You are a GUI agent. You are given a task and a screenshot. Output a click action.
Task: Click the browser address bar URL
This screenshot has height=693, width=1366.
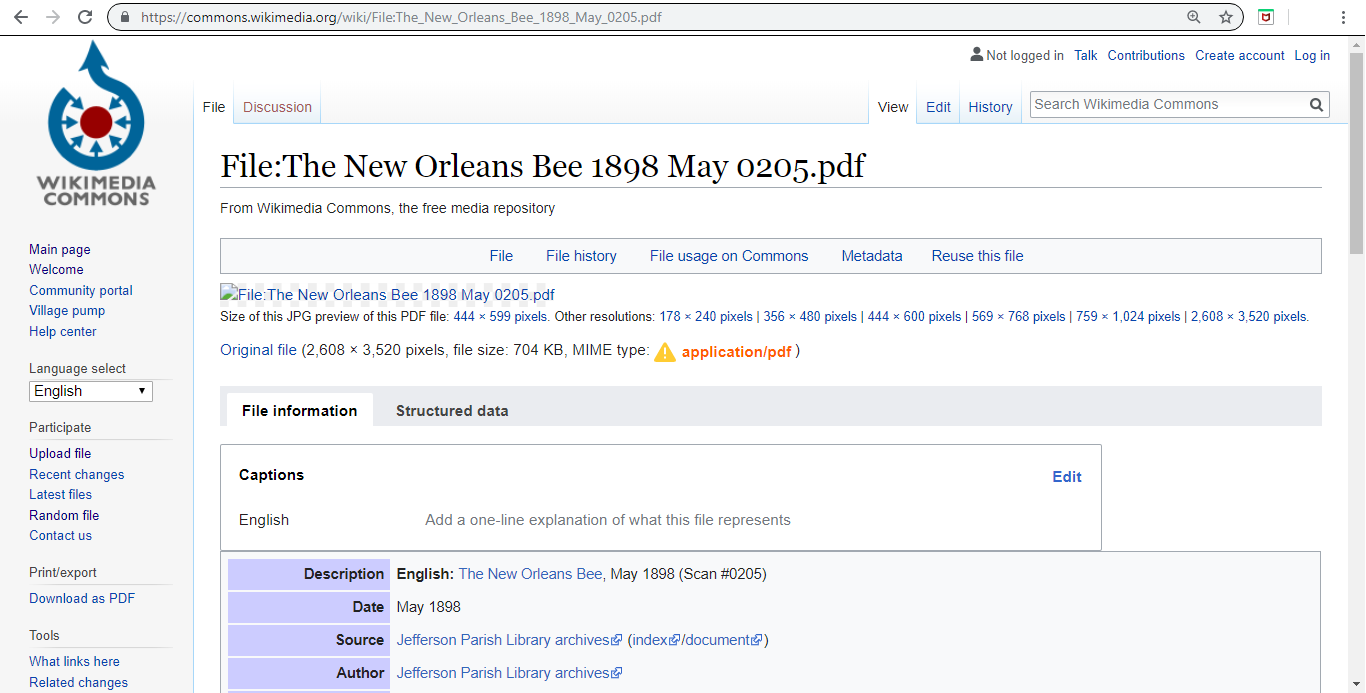(401, 17)
